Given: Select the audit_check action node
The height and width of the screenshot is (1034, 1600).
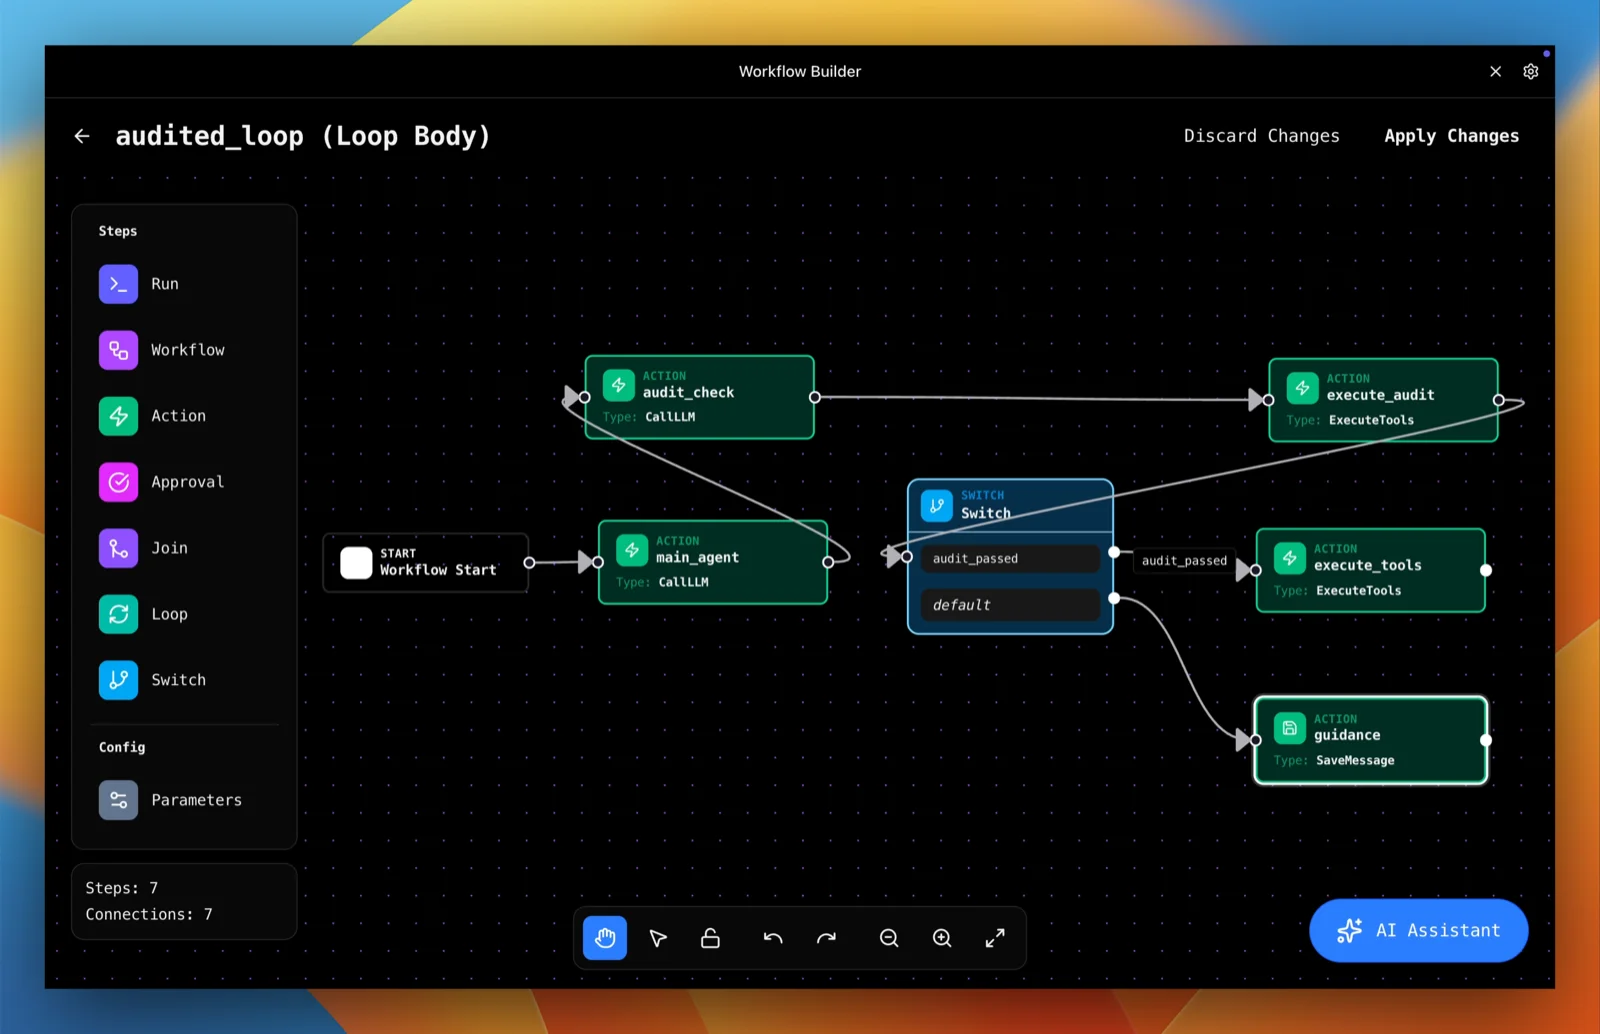Looking at the screenshot, I should coord(700,397).
